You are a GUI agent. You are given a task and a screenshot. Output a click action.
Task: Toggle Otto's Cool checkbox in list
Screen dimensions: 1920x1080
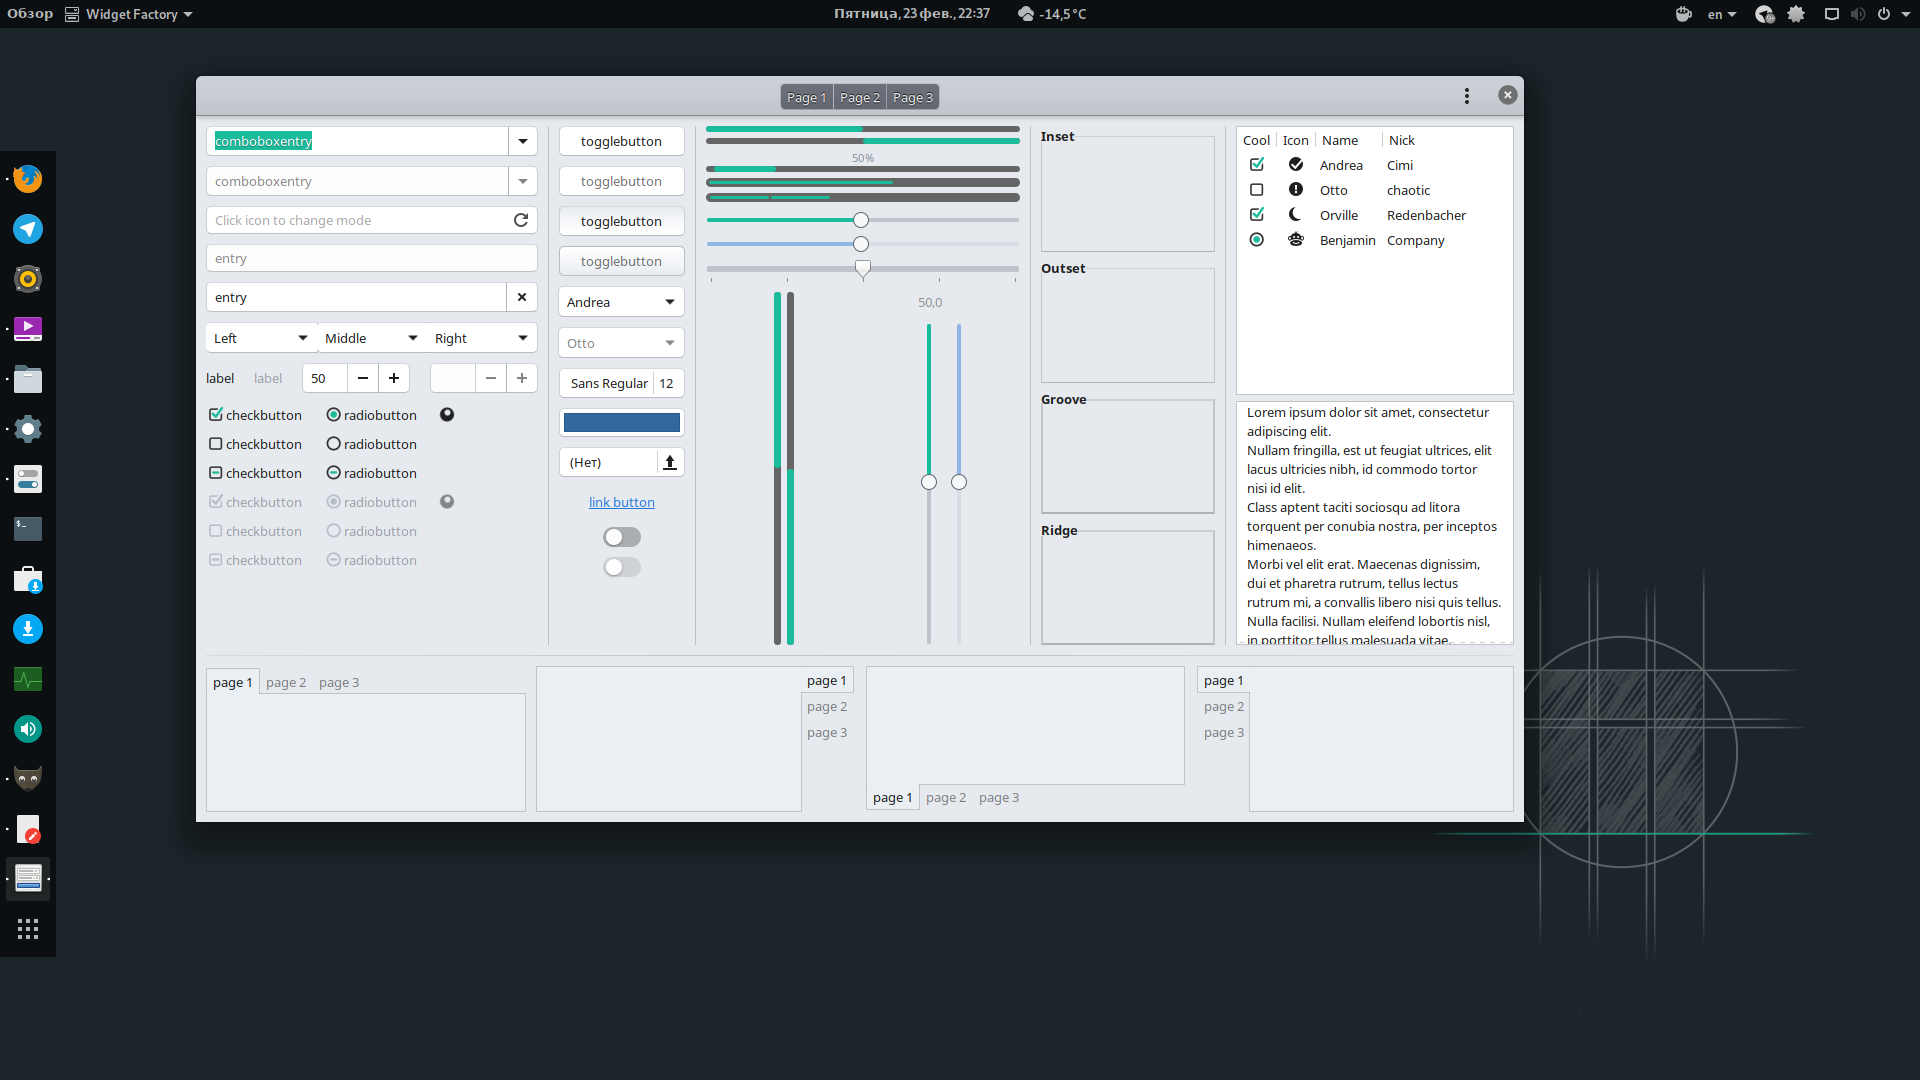(x=1257, y=190)
